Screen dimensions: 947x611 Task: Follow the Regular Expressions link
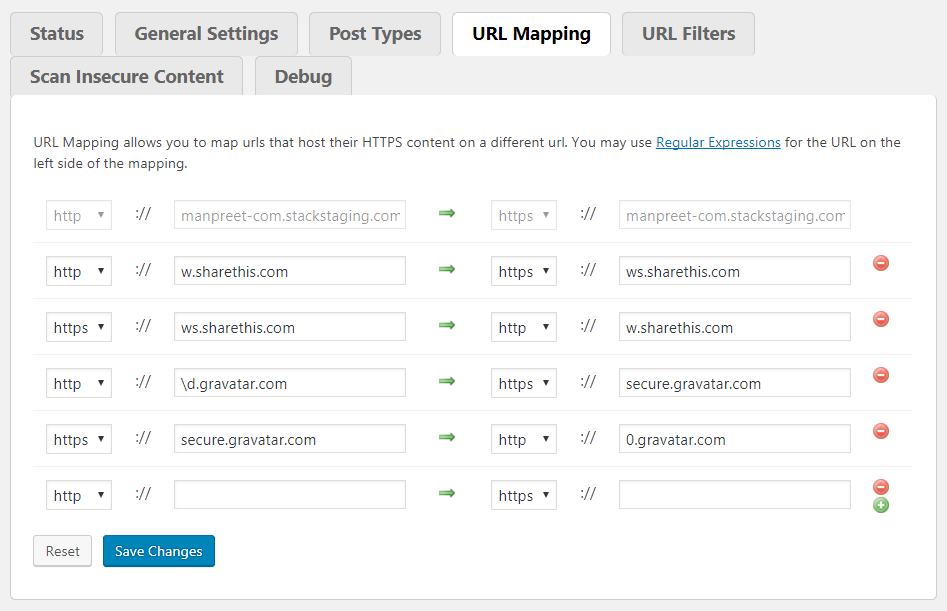pos(718,143)
